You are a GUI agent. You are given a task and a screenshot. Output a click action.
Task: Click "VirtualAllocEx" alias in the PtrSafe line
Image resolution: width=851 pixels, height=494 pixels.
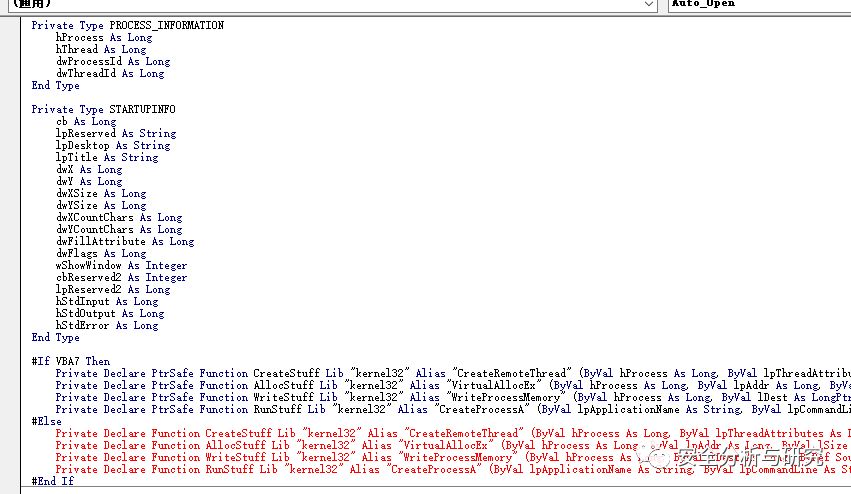coord(494,385)
